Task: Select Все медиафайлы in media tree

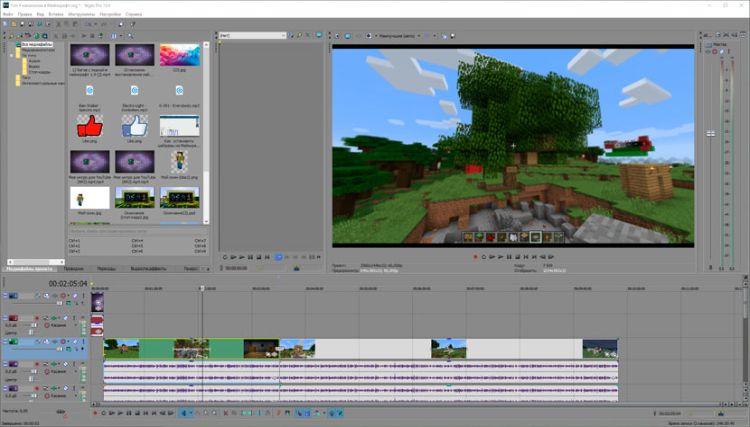Action: [x=37, y=44]
